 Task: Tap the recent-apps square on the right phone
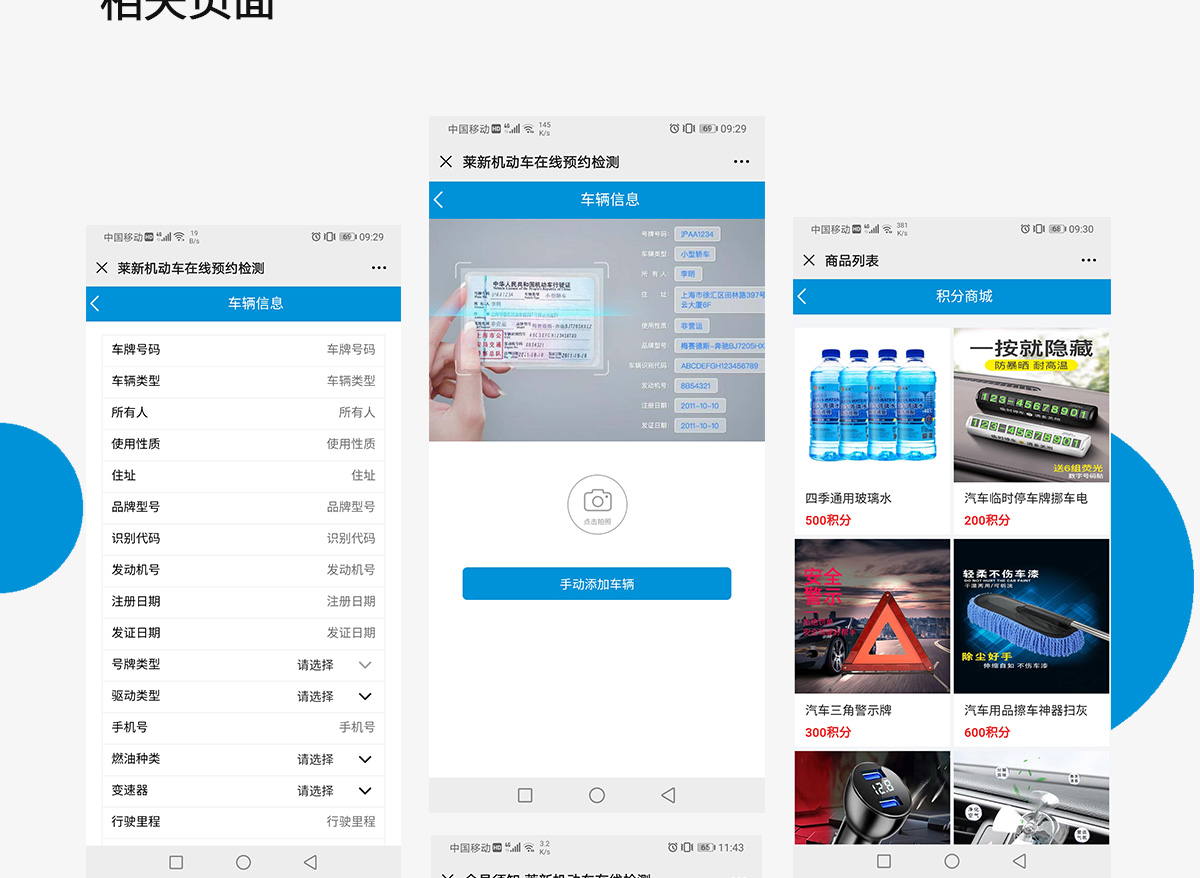884,861
